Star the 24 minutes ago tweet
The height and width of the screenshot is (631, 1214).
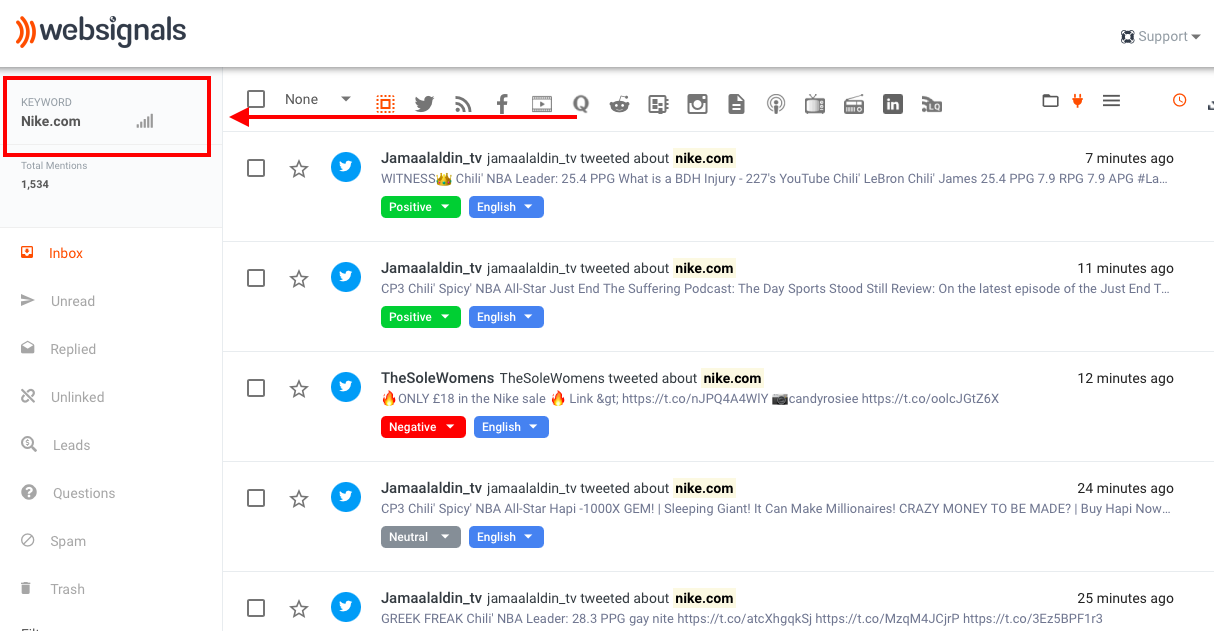click(298, 498)
